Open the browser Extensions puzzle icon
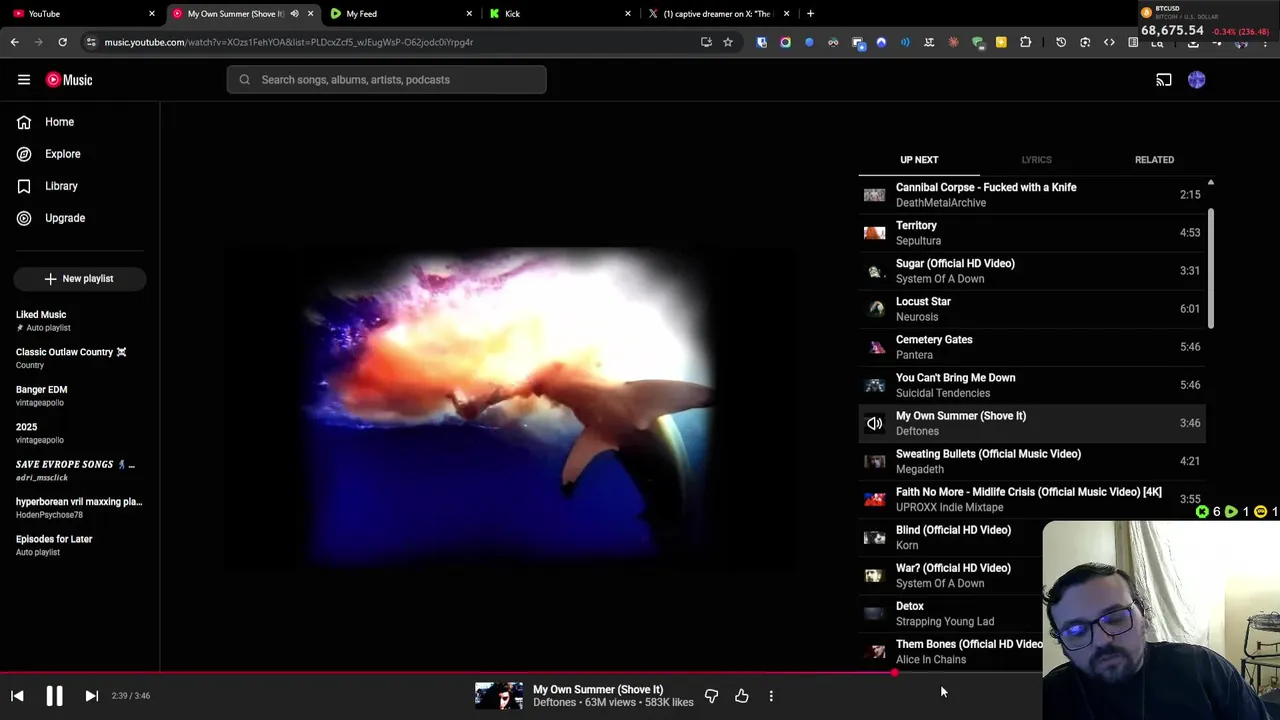1280x720 pixels. [1025, 42]
